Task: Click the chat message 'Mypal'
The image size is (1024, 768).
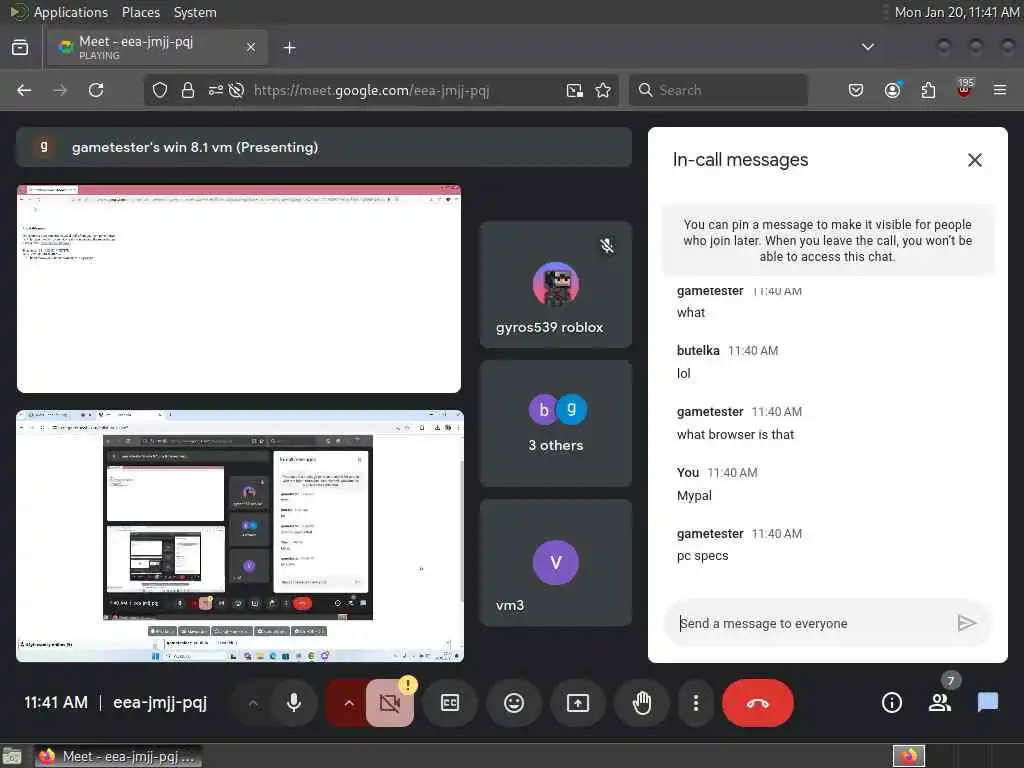Action: [x=694, y=496]
